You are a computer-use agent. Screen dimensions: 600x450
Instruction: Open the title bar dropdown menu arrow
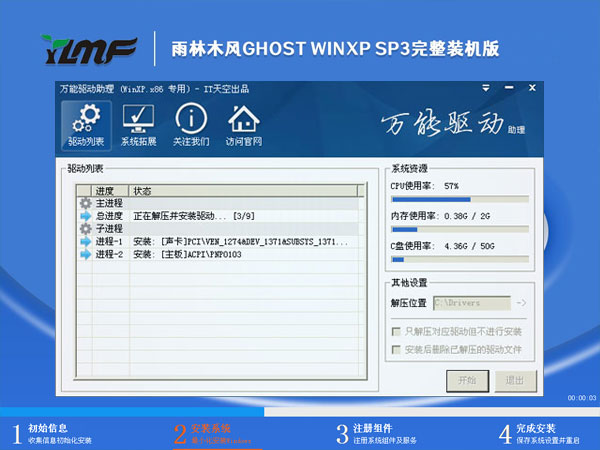click(x=486, y=88)
